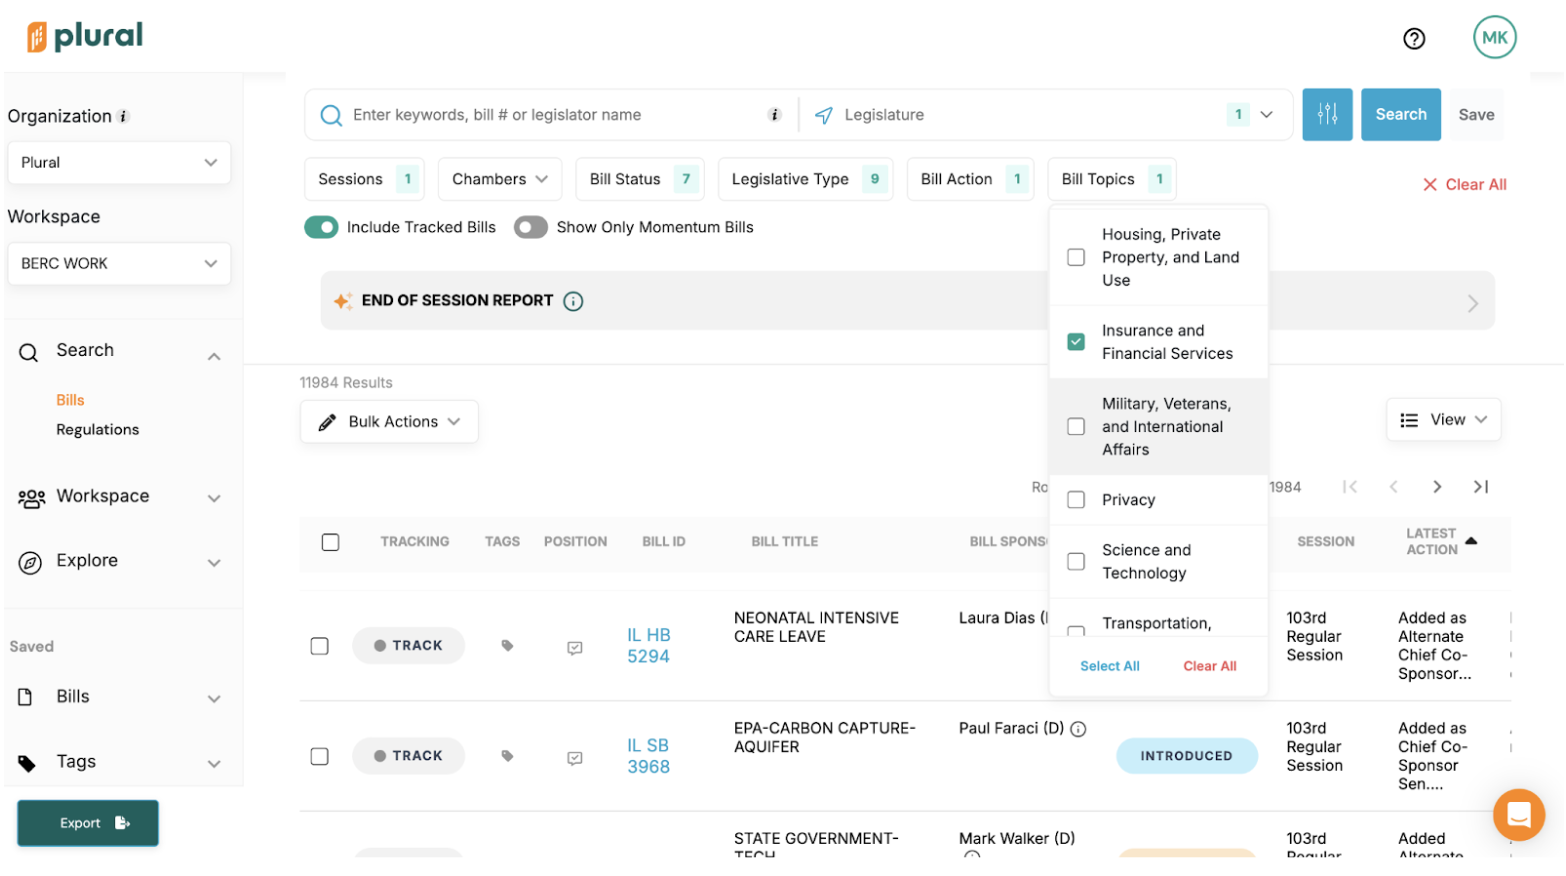Click the info icon beside Paul Faraci
This screenshot has width=1566, height=876.
(1078, 730)
